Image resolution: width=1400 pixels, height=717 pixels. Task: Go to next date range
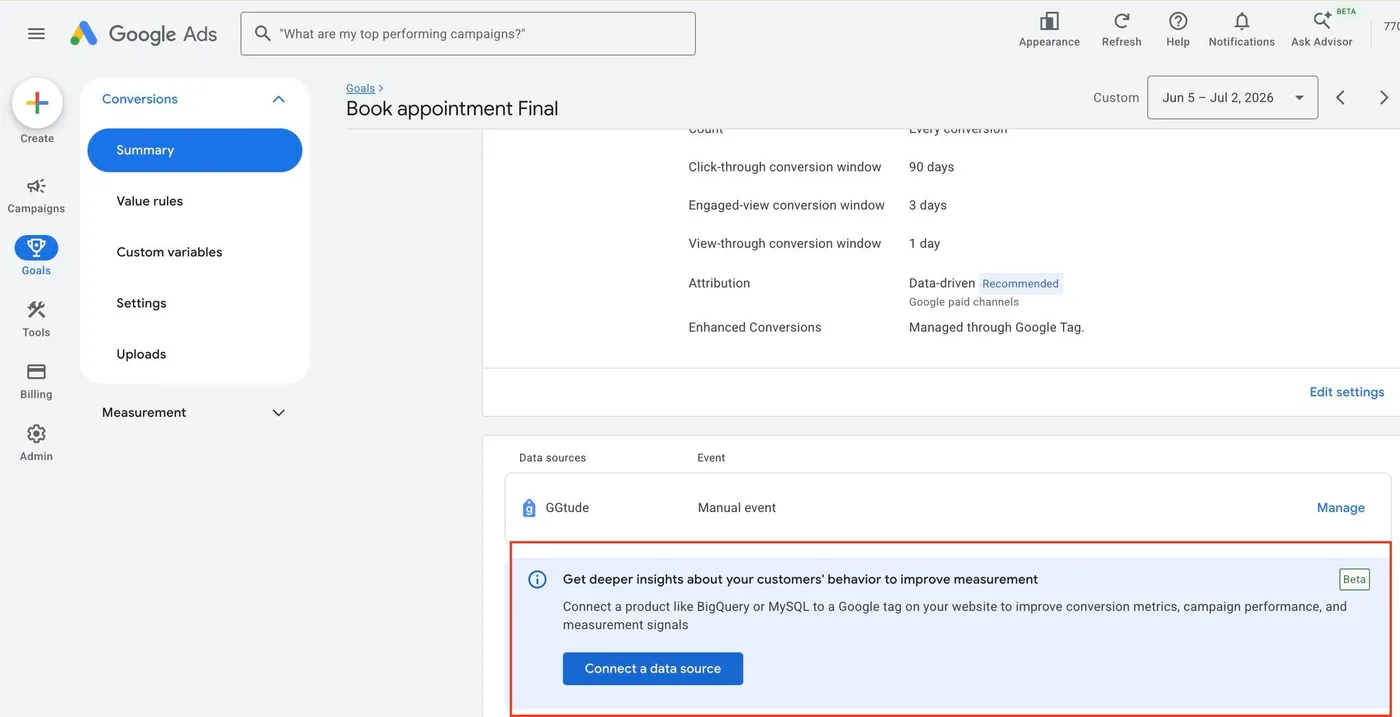1384,98
